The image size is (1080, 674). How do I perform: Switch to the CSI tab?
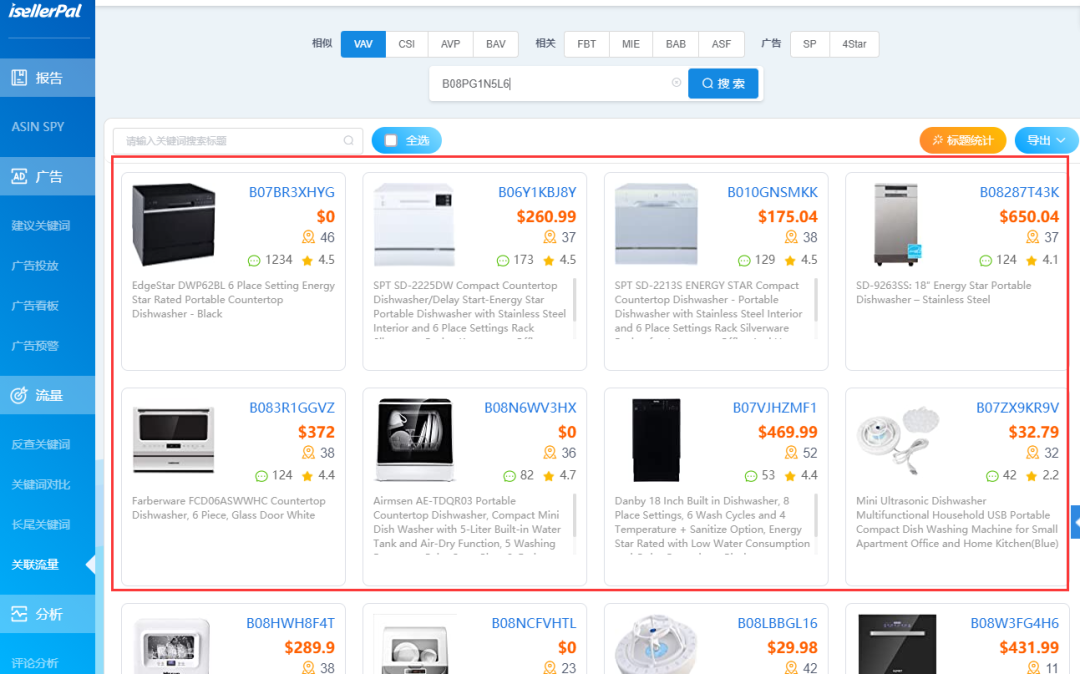tap(406, 44)
